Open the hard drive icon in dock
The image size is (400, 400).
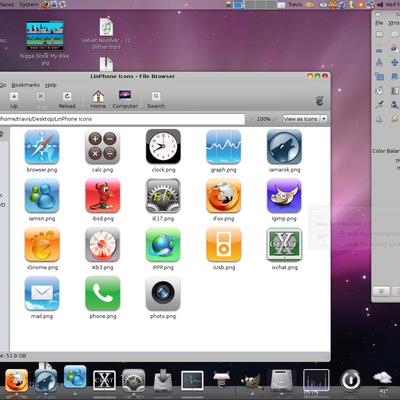tap(281, 380)
